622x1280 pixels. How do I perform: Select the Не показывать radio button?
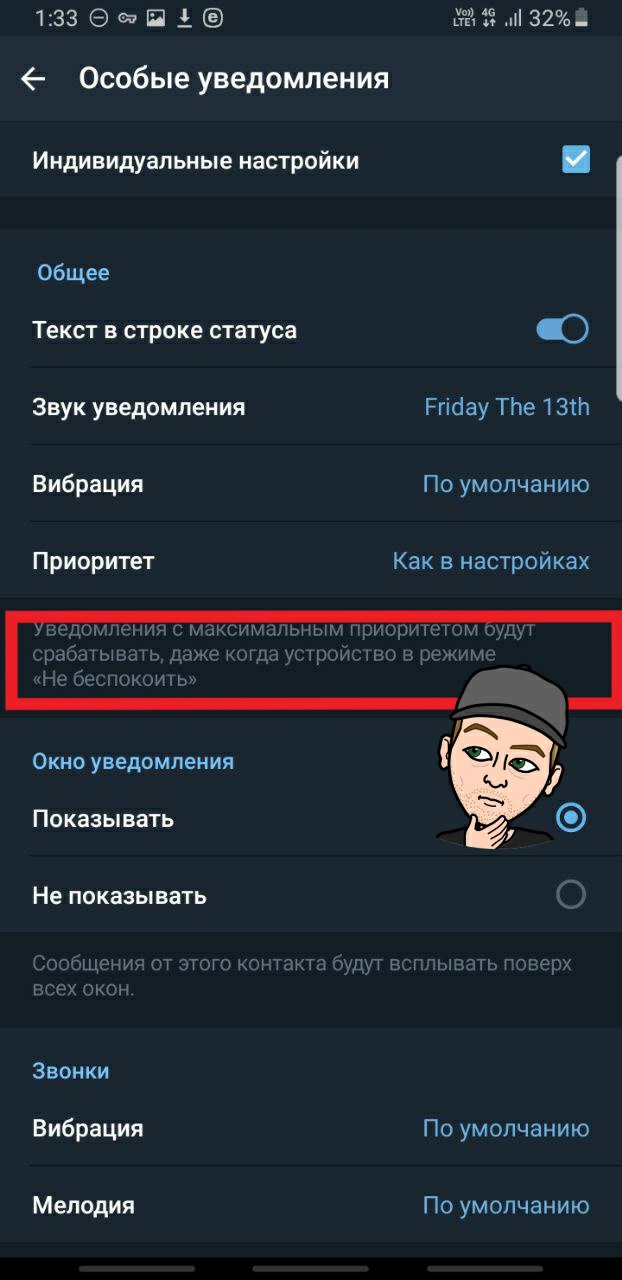point(571,894)
